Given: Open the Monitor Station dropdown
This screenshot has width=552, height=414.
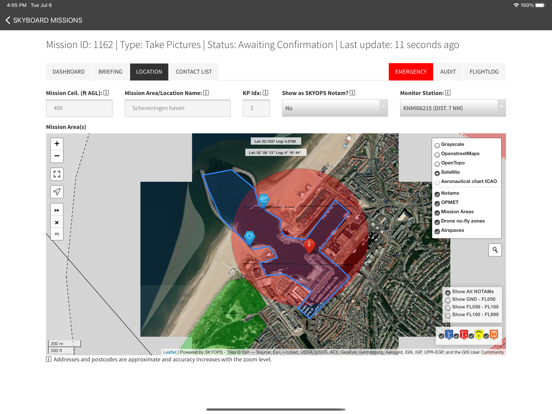Looking at the screenshot, I should click(453, 108).
